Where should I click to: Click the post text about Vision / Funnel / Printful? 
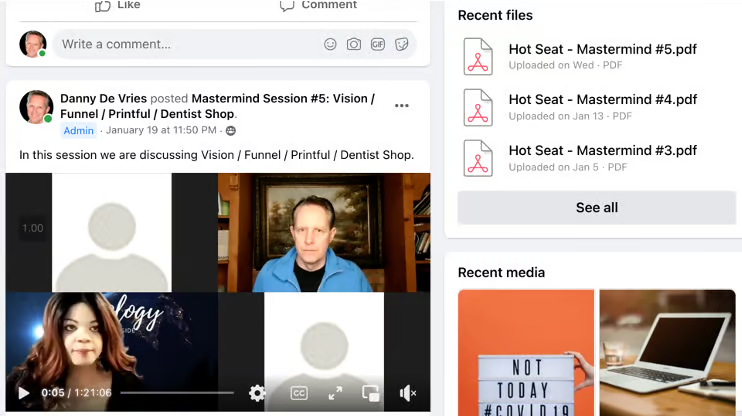click(217, 155)
